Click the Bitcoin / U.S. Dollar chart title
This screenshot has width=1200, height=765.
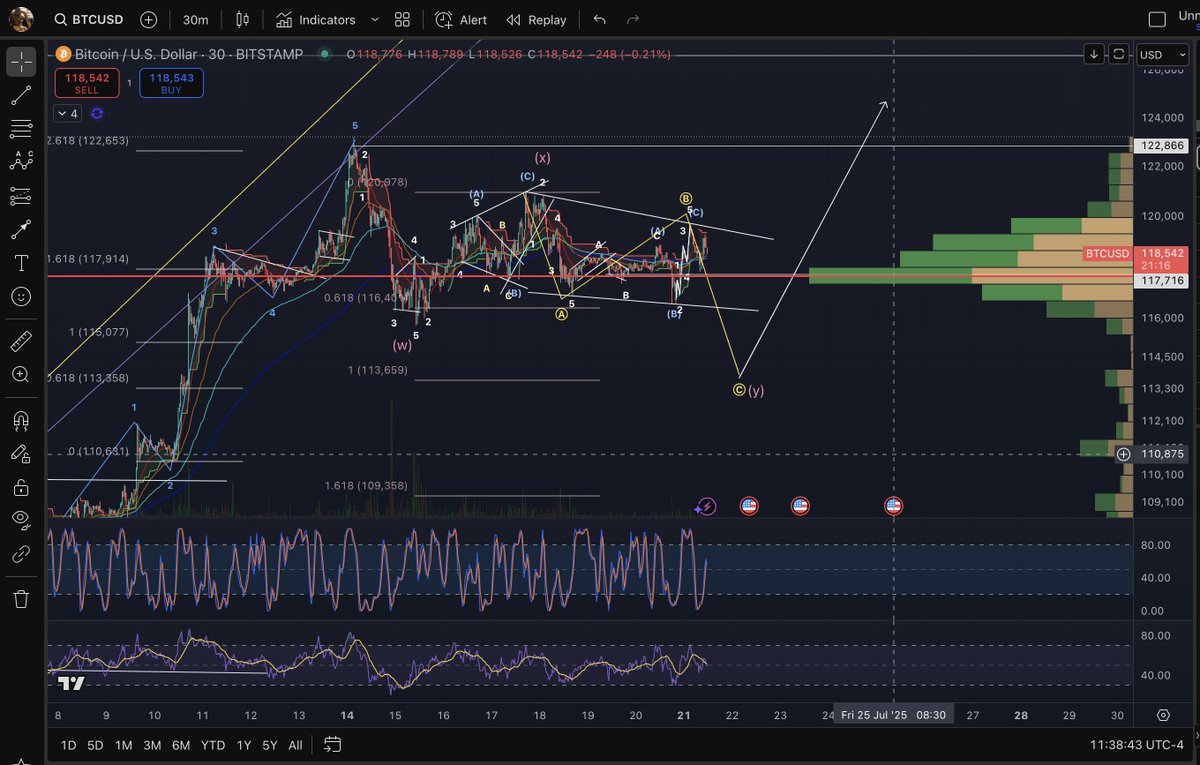188,54
